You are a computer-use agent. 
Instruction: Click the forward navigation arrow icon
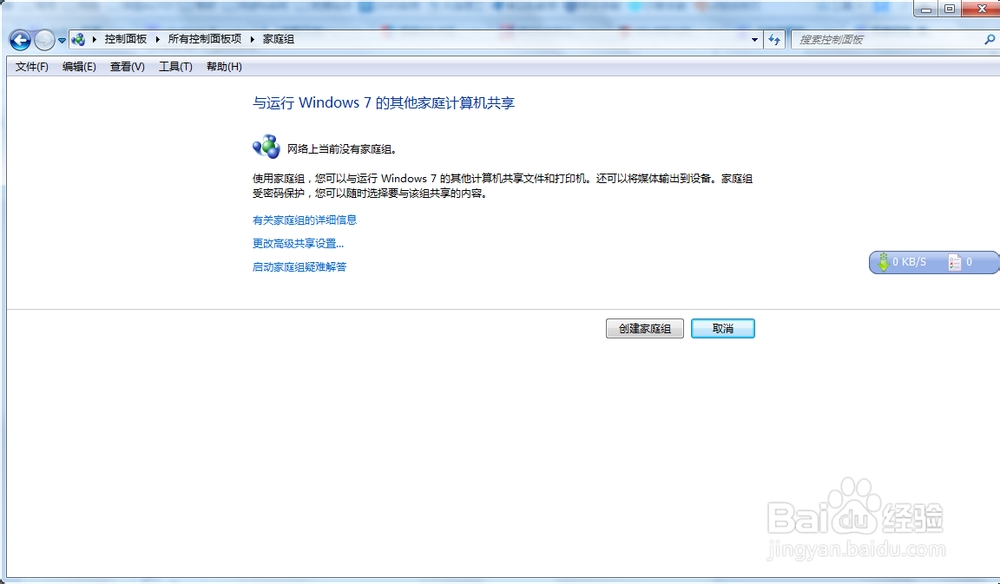click(46, 40)
